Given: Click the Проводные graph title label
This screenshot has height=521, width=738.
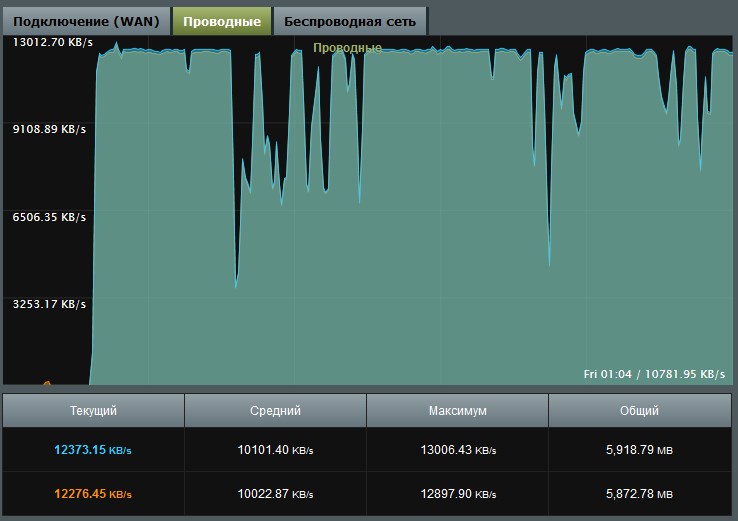Looking at the screenshot, I should 347,48.
